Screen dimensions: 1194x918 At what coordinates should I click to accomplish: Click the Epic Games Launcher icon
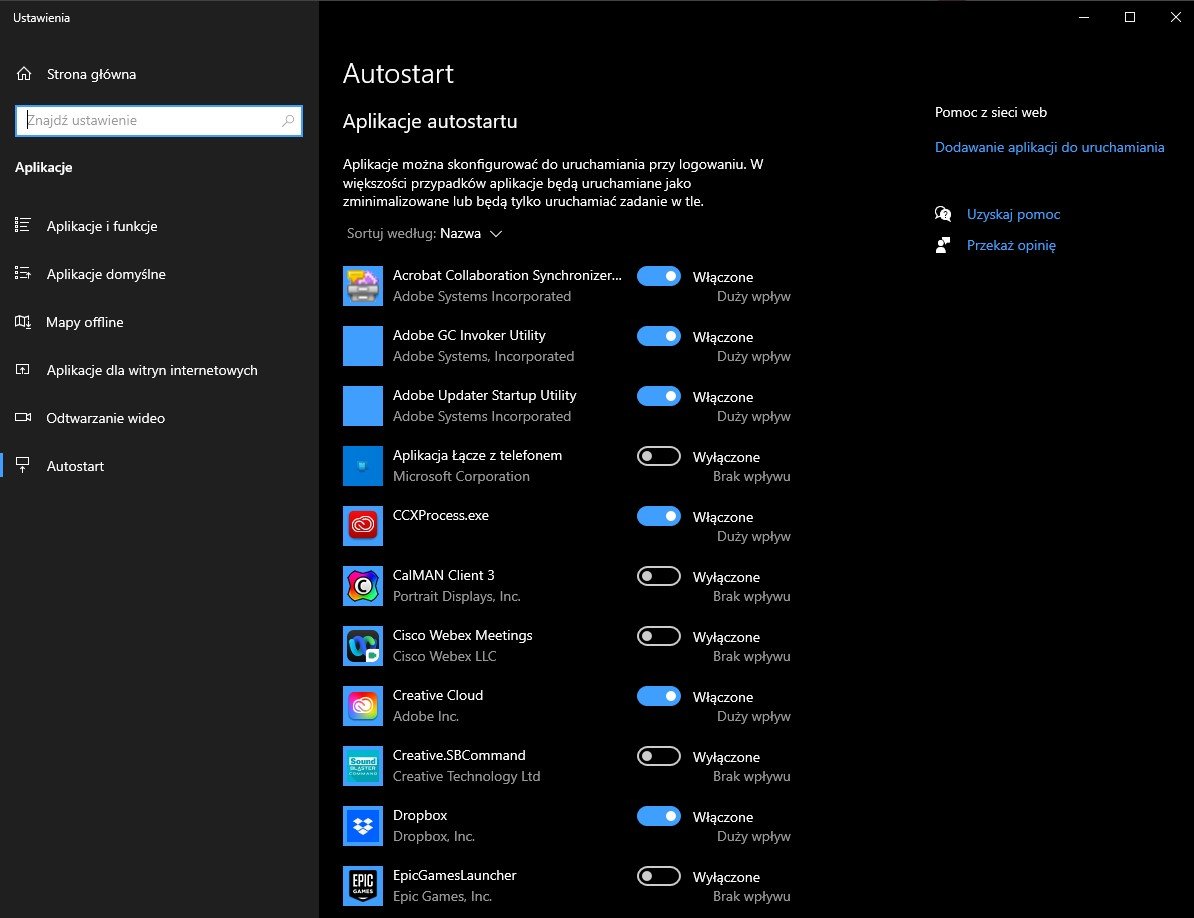click(362, 886)
